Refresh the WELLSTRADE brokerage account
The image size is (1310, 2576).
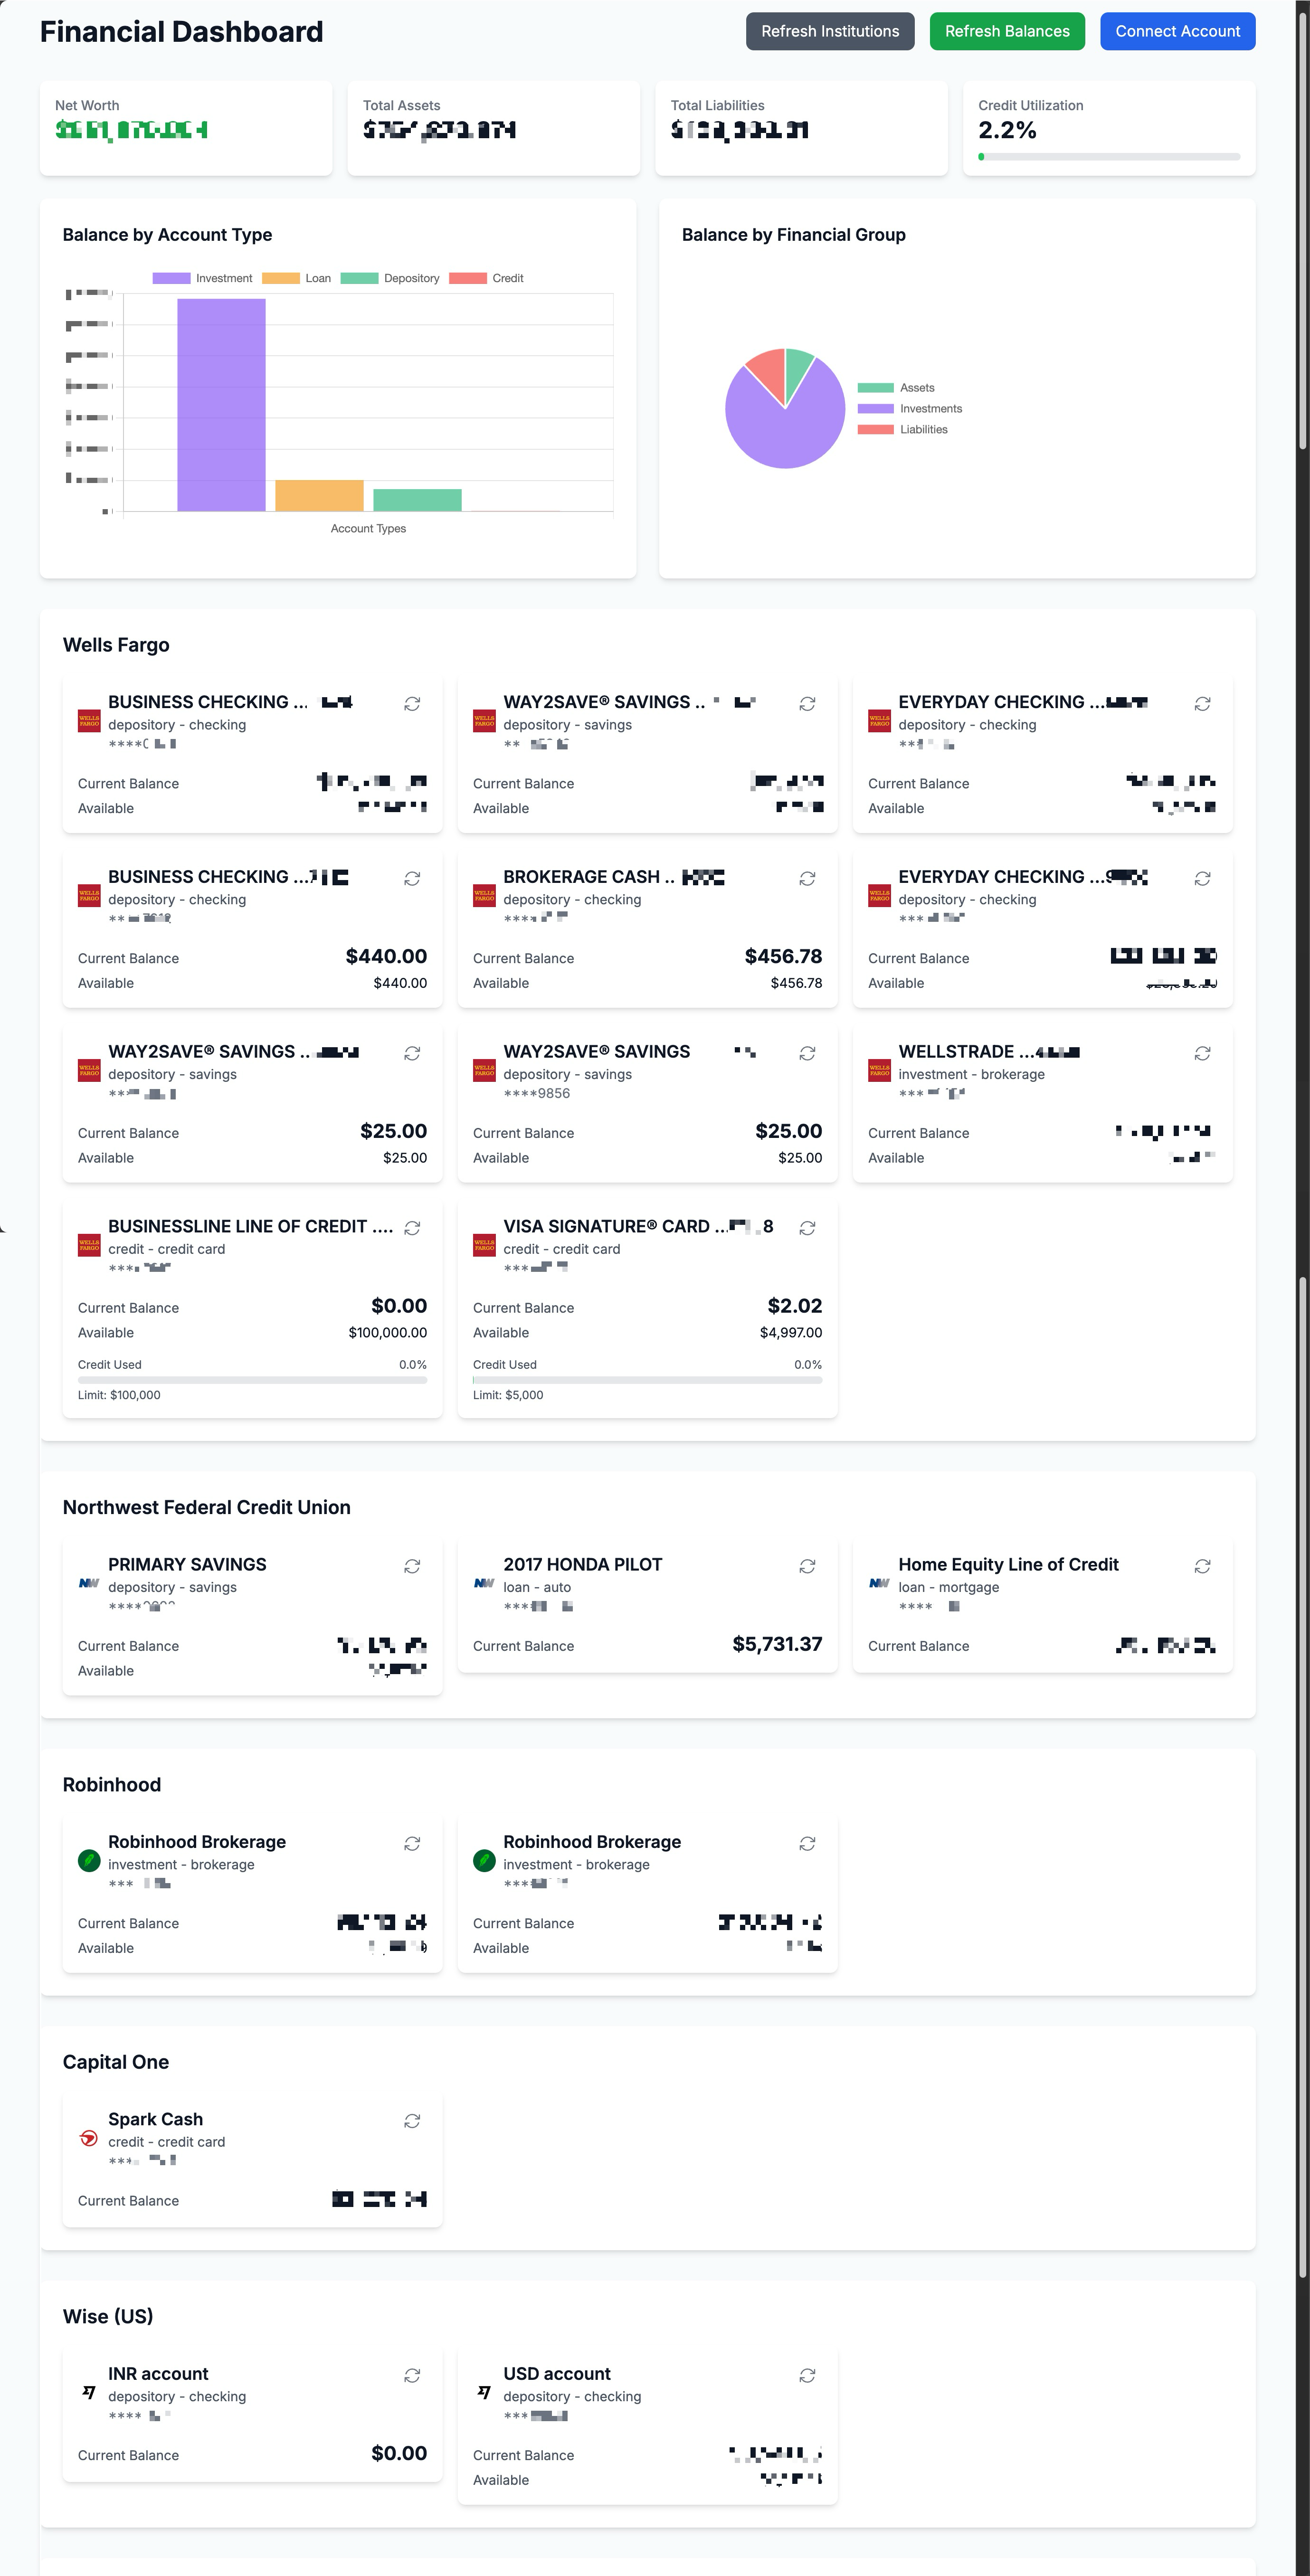pyautogui.click(x=1201, y=1053)
